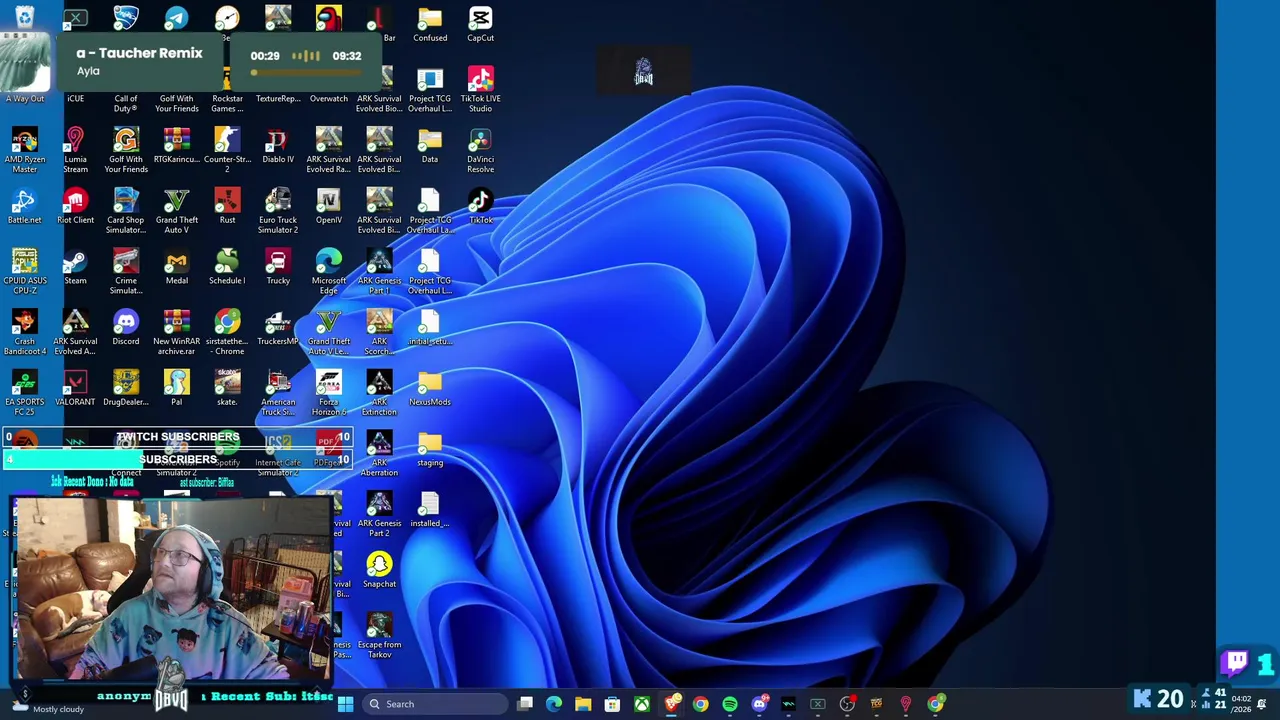Open Discord from the taskbar
This screenshot has width=1280, height=720.
point(759,704)
